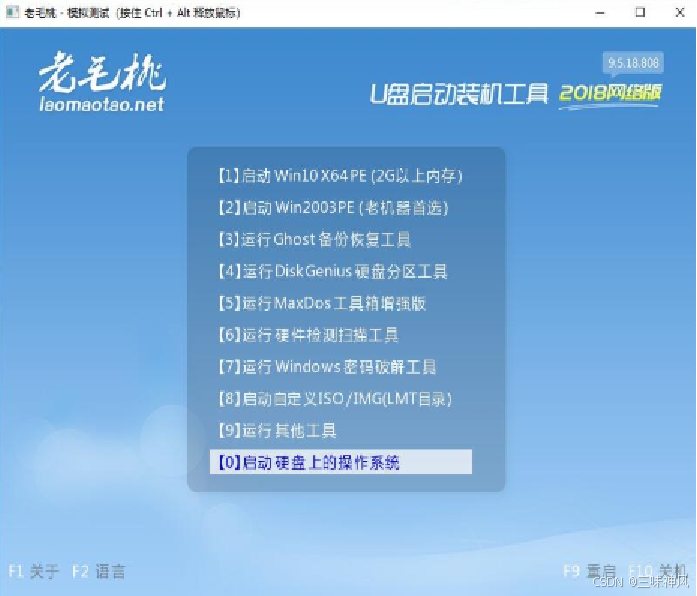Minimize the 老毛桃 simulation window
Image resolution: width=697 pixels, height=596 pixels.
point(600,13)
